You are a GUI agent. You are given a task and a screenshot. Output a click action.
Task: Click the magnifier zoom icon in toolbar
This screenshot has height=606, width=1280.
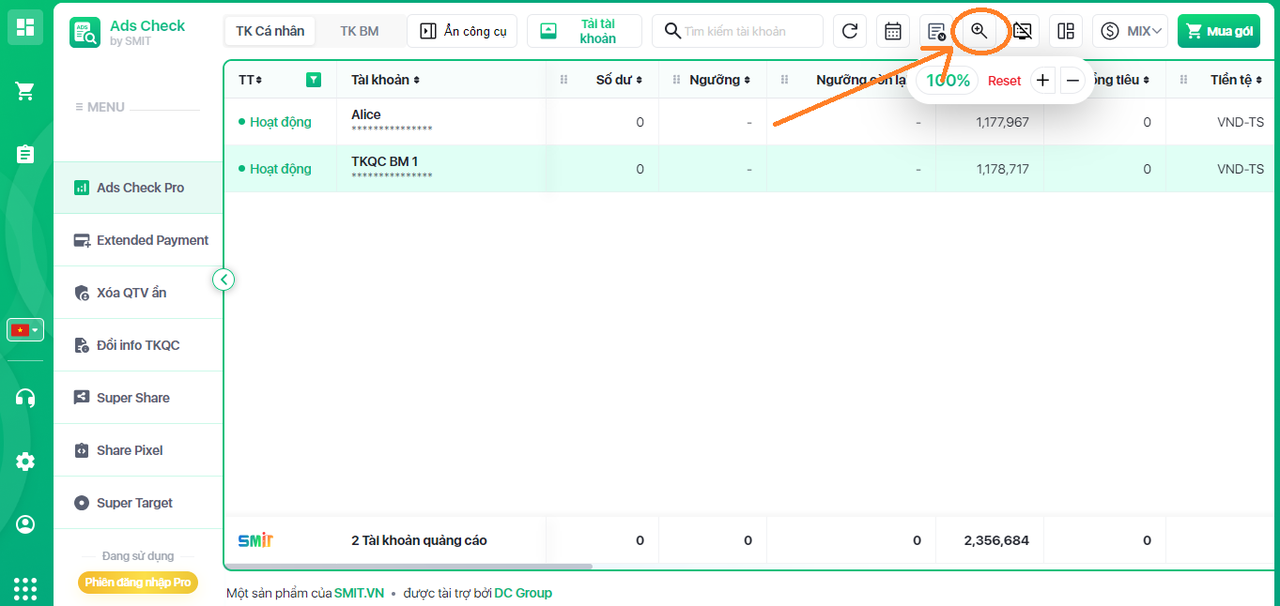pos(979,31)
